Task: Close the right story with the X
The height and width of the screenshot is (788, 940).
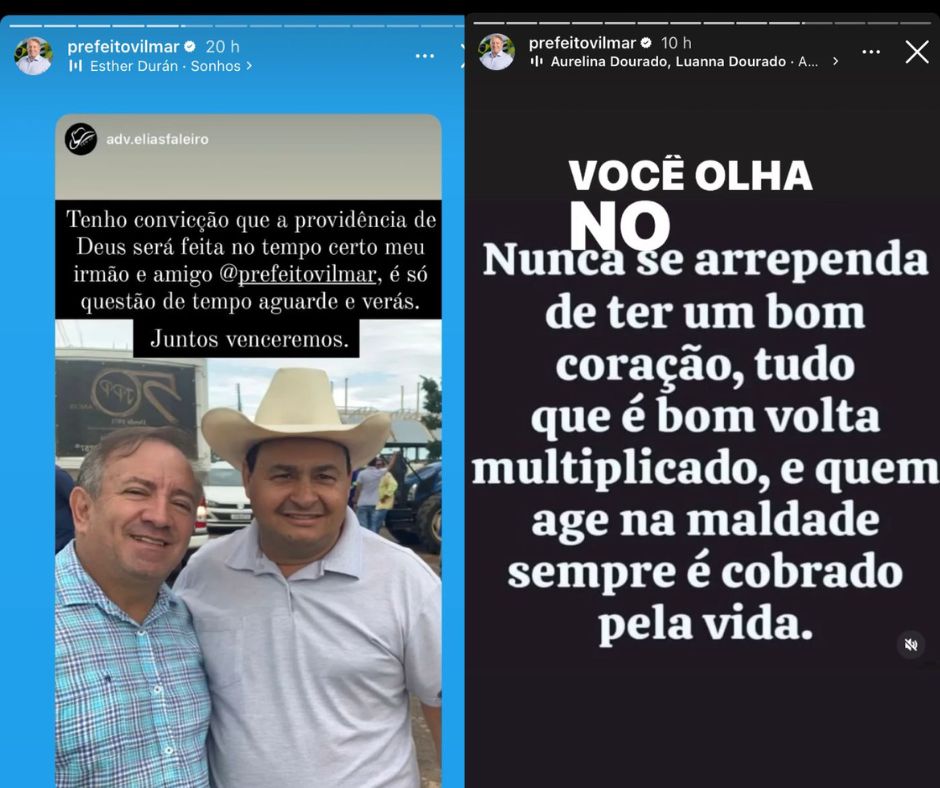Action: 917,52
